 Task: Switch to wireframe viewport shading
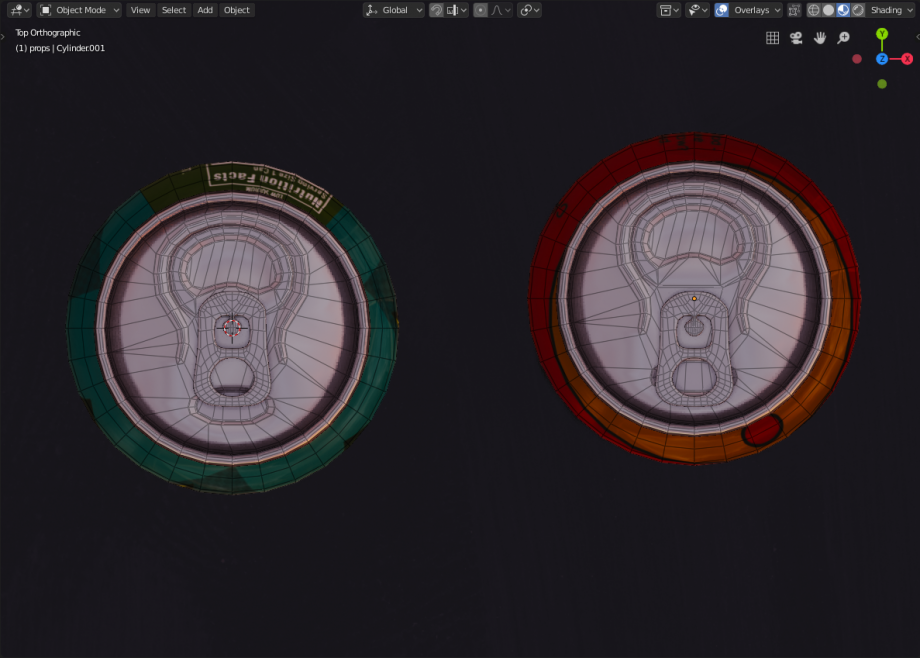(x=814, y=10)
